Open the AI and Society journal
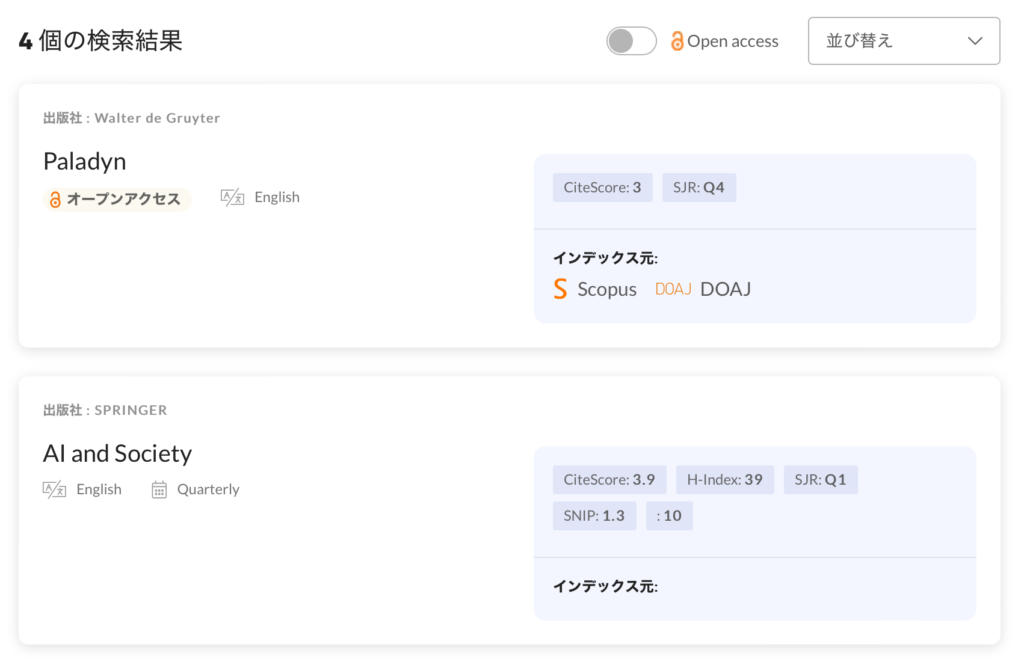 tap(117, 453)
